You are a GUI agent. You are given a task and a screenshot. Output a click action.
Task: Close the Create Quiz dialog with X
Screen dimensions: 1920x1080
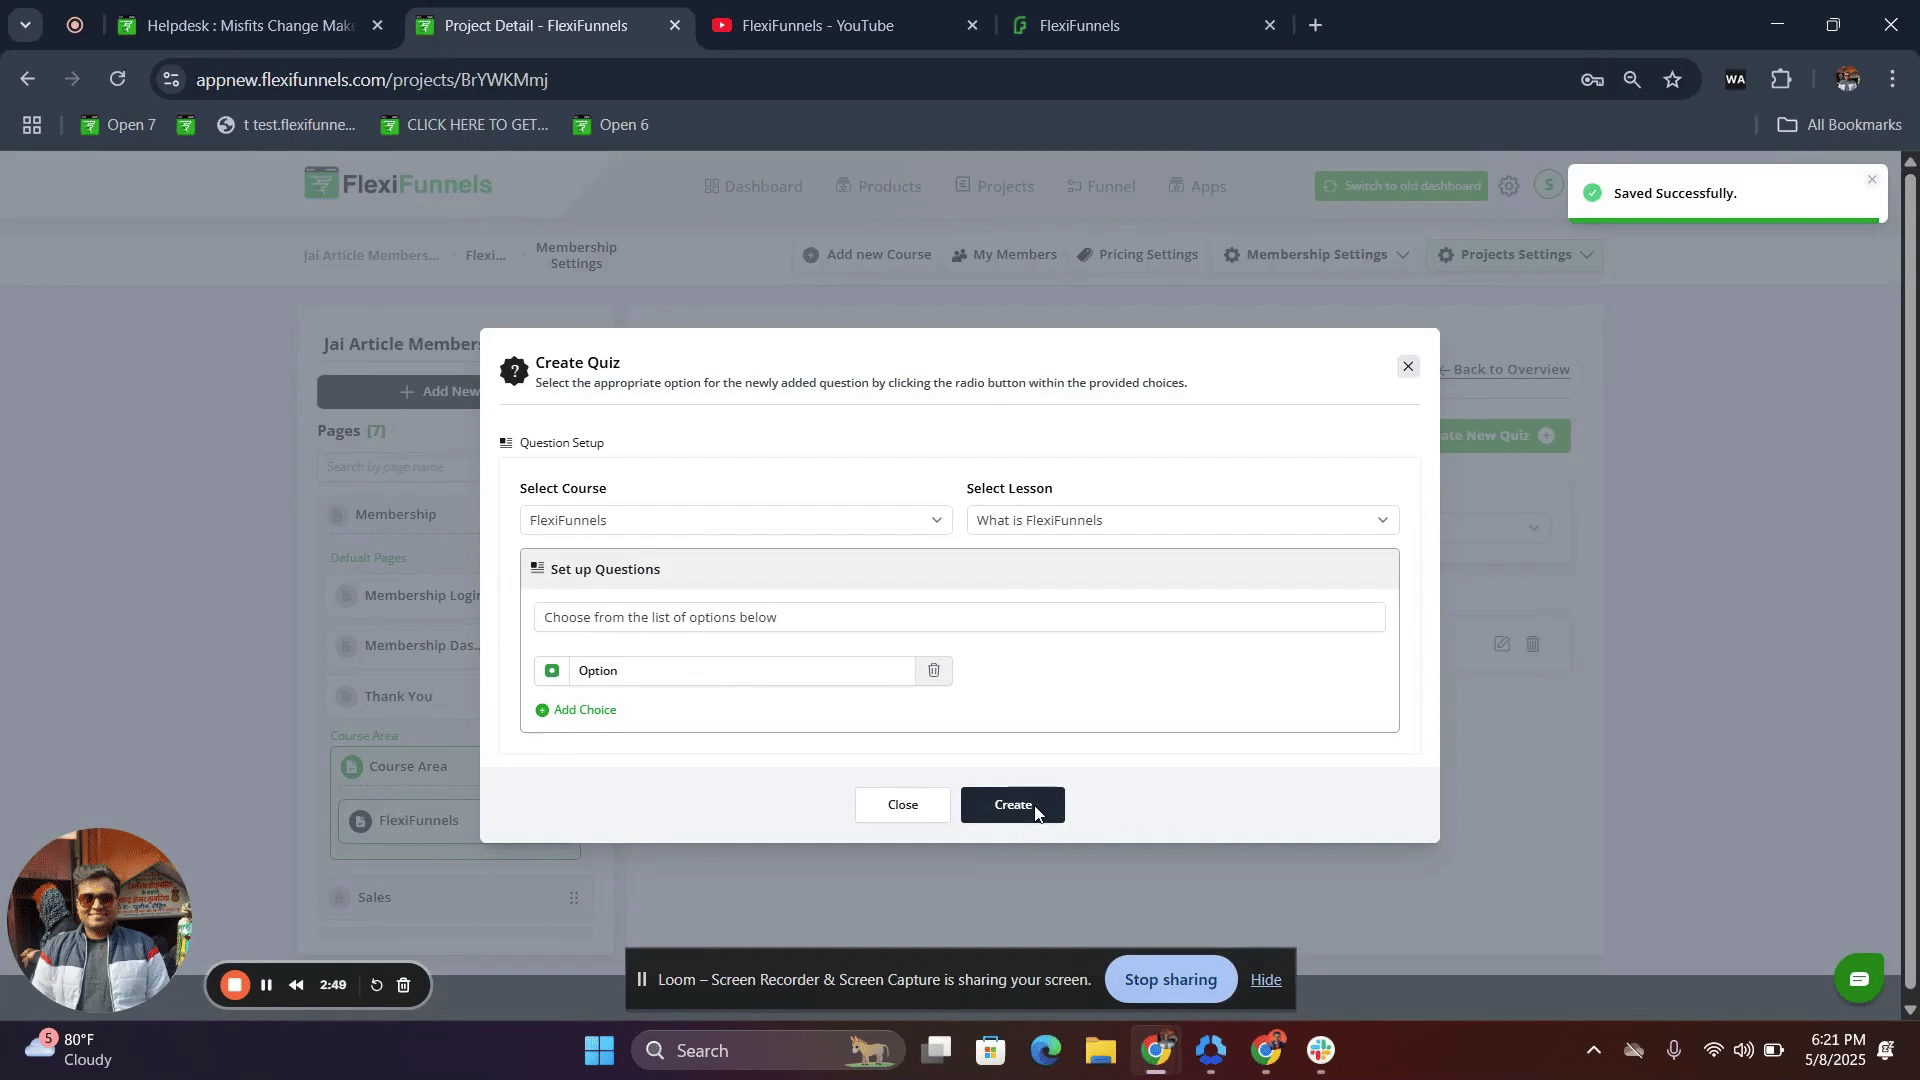point(1407,366)
